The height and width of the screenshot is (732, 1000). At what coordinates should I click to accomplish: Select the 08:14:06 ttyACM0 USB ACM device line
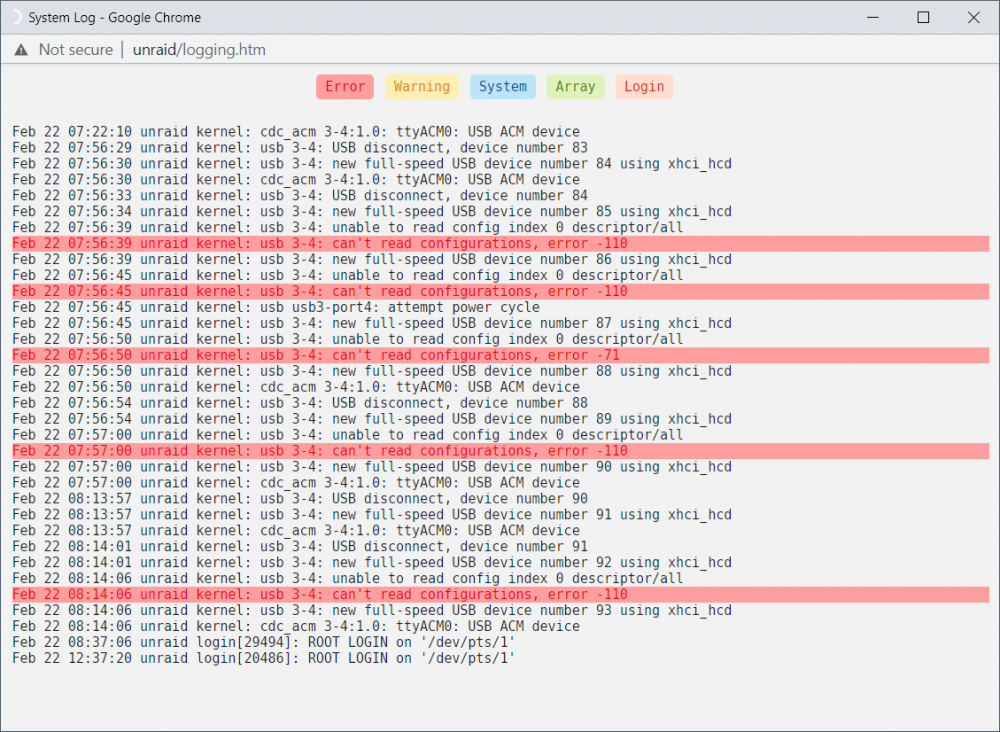[x=296, y=626]
